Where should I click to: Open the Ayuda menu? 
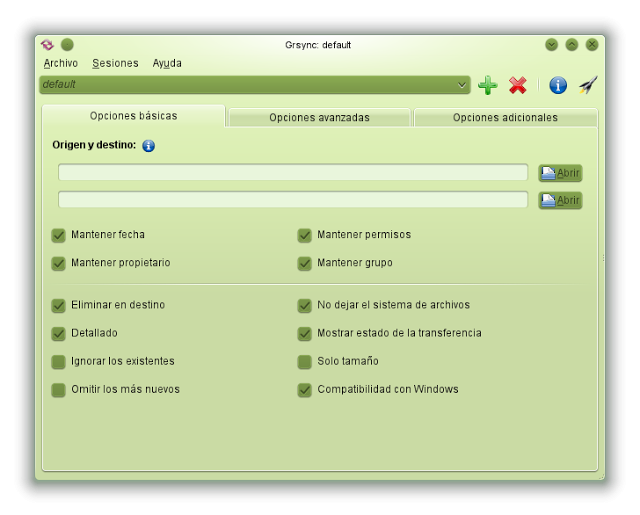point(167,63)
